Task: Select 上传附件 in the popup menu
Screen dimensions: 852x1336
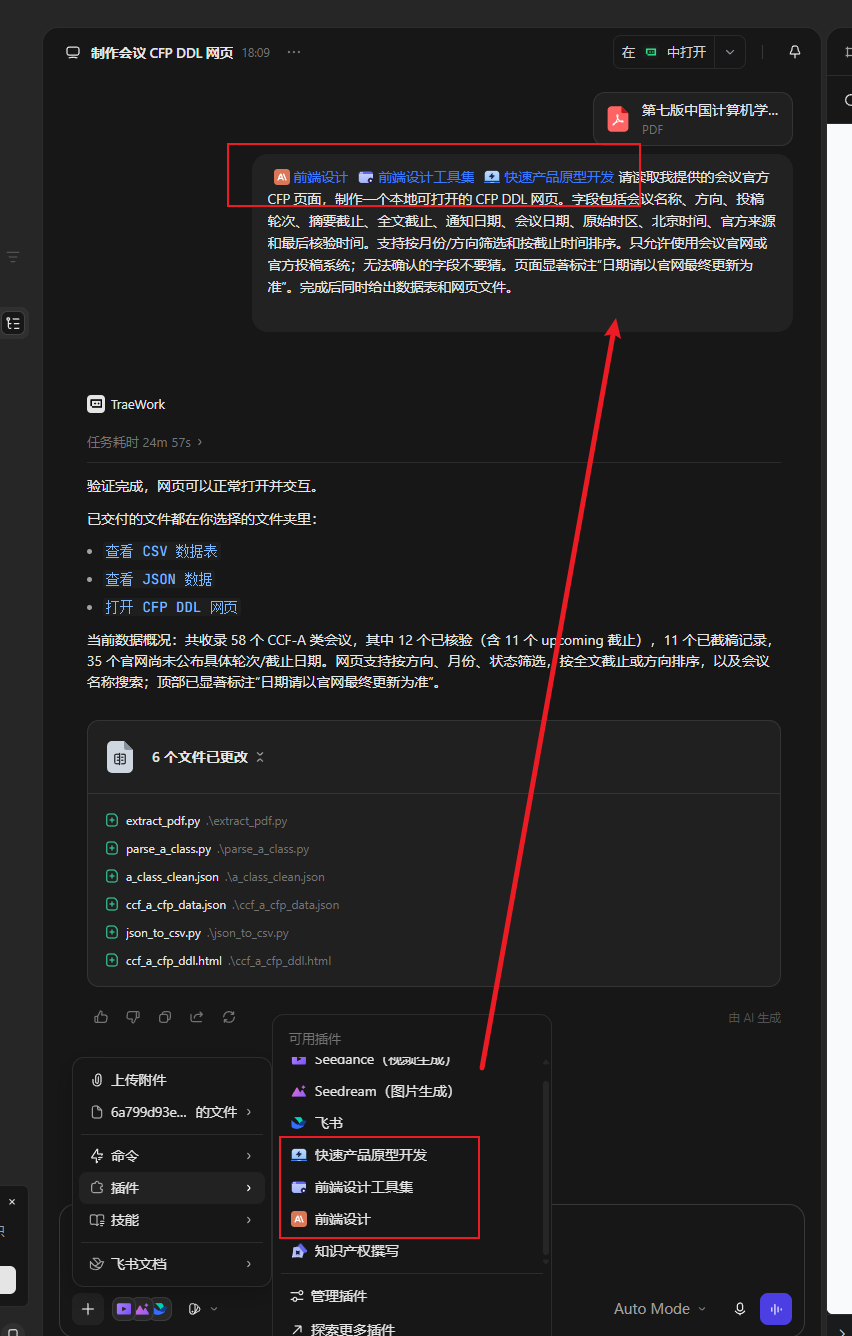Action: click(x=172, y=1080)
